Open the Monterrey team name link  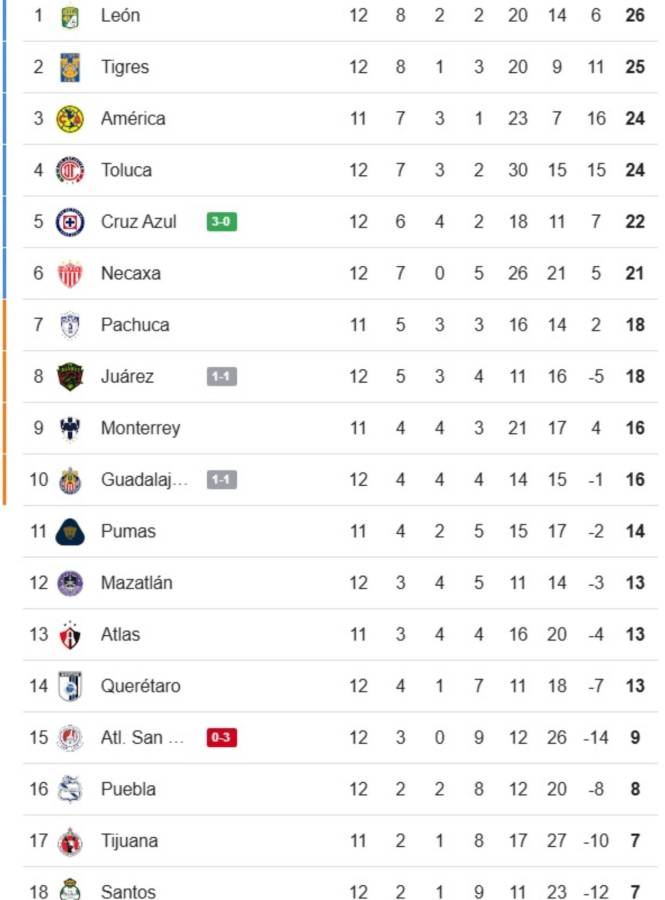tap(140, 428)
